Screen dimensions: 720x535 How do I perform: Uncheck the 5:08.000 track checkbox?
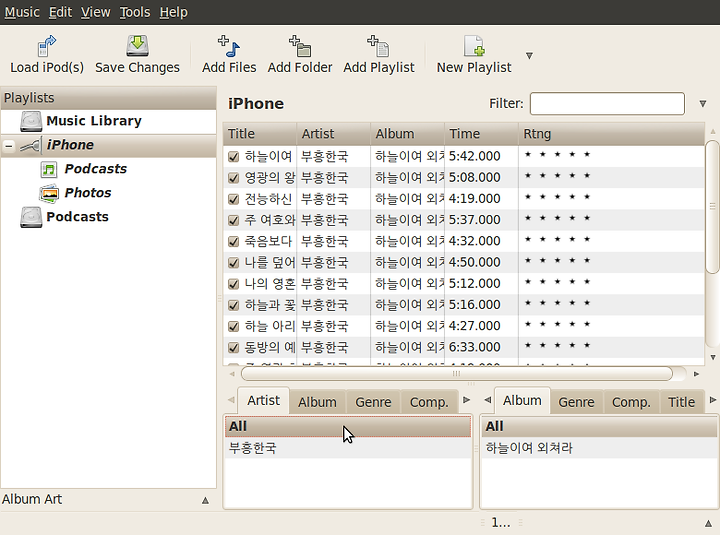click(x=234, y=178)
